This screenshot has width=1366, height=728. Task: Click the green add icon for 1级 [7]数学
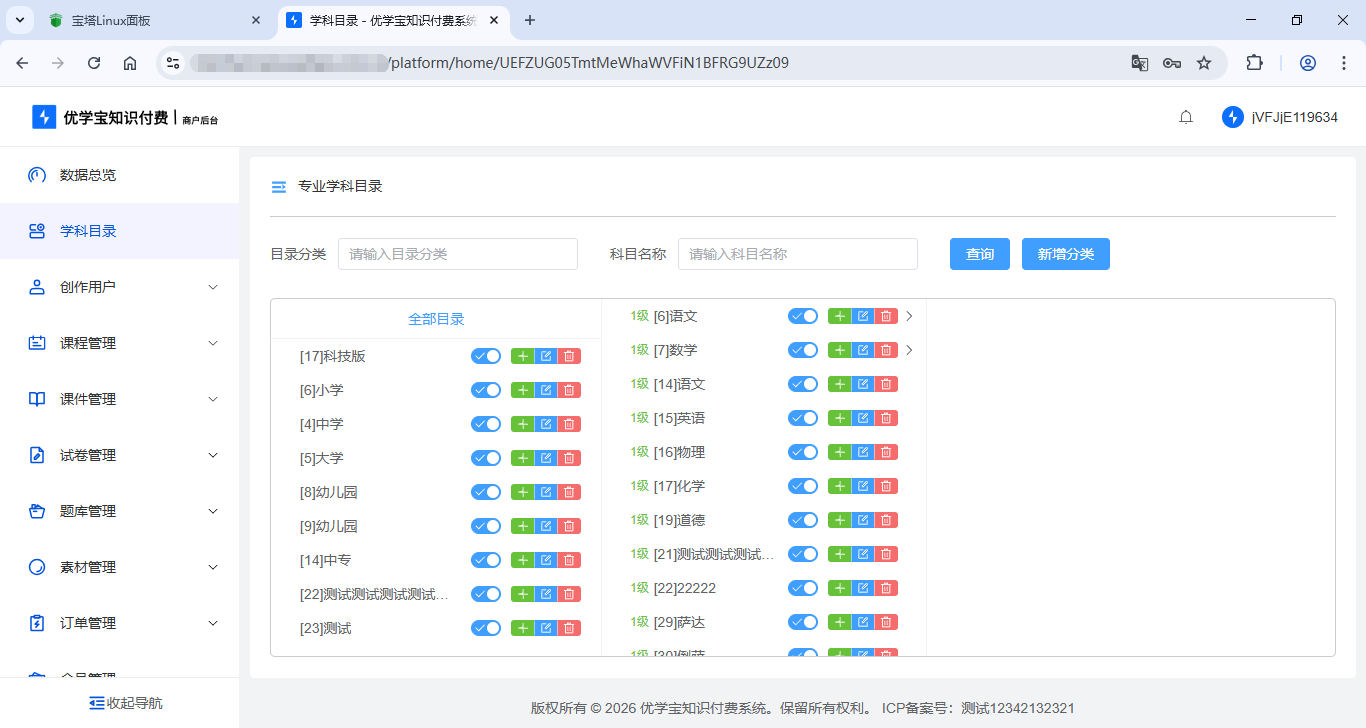pyautogui.click(x=839, y=349)
